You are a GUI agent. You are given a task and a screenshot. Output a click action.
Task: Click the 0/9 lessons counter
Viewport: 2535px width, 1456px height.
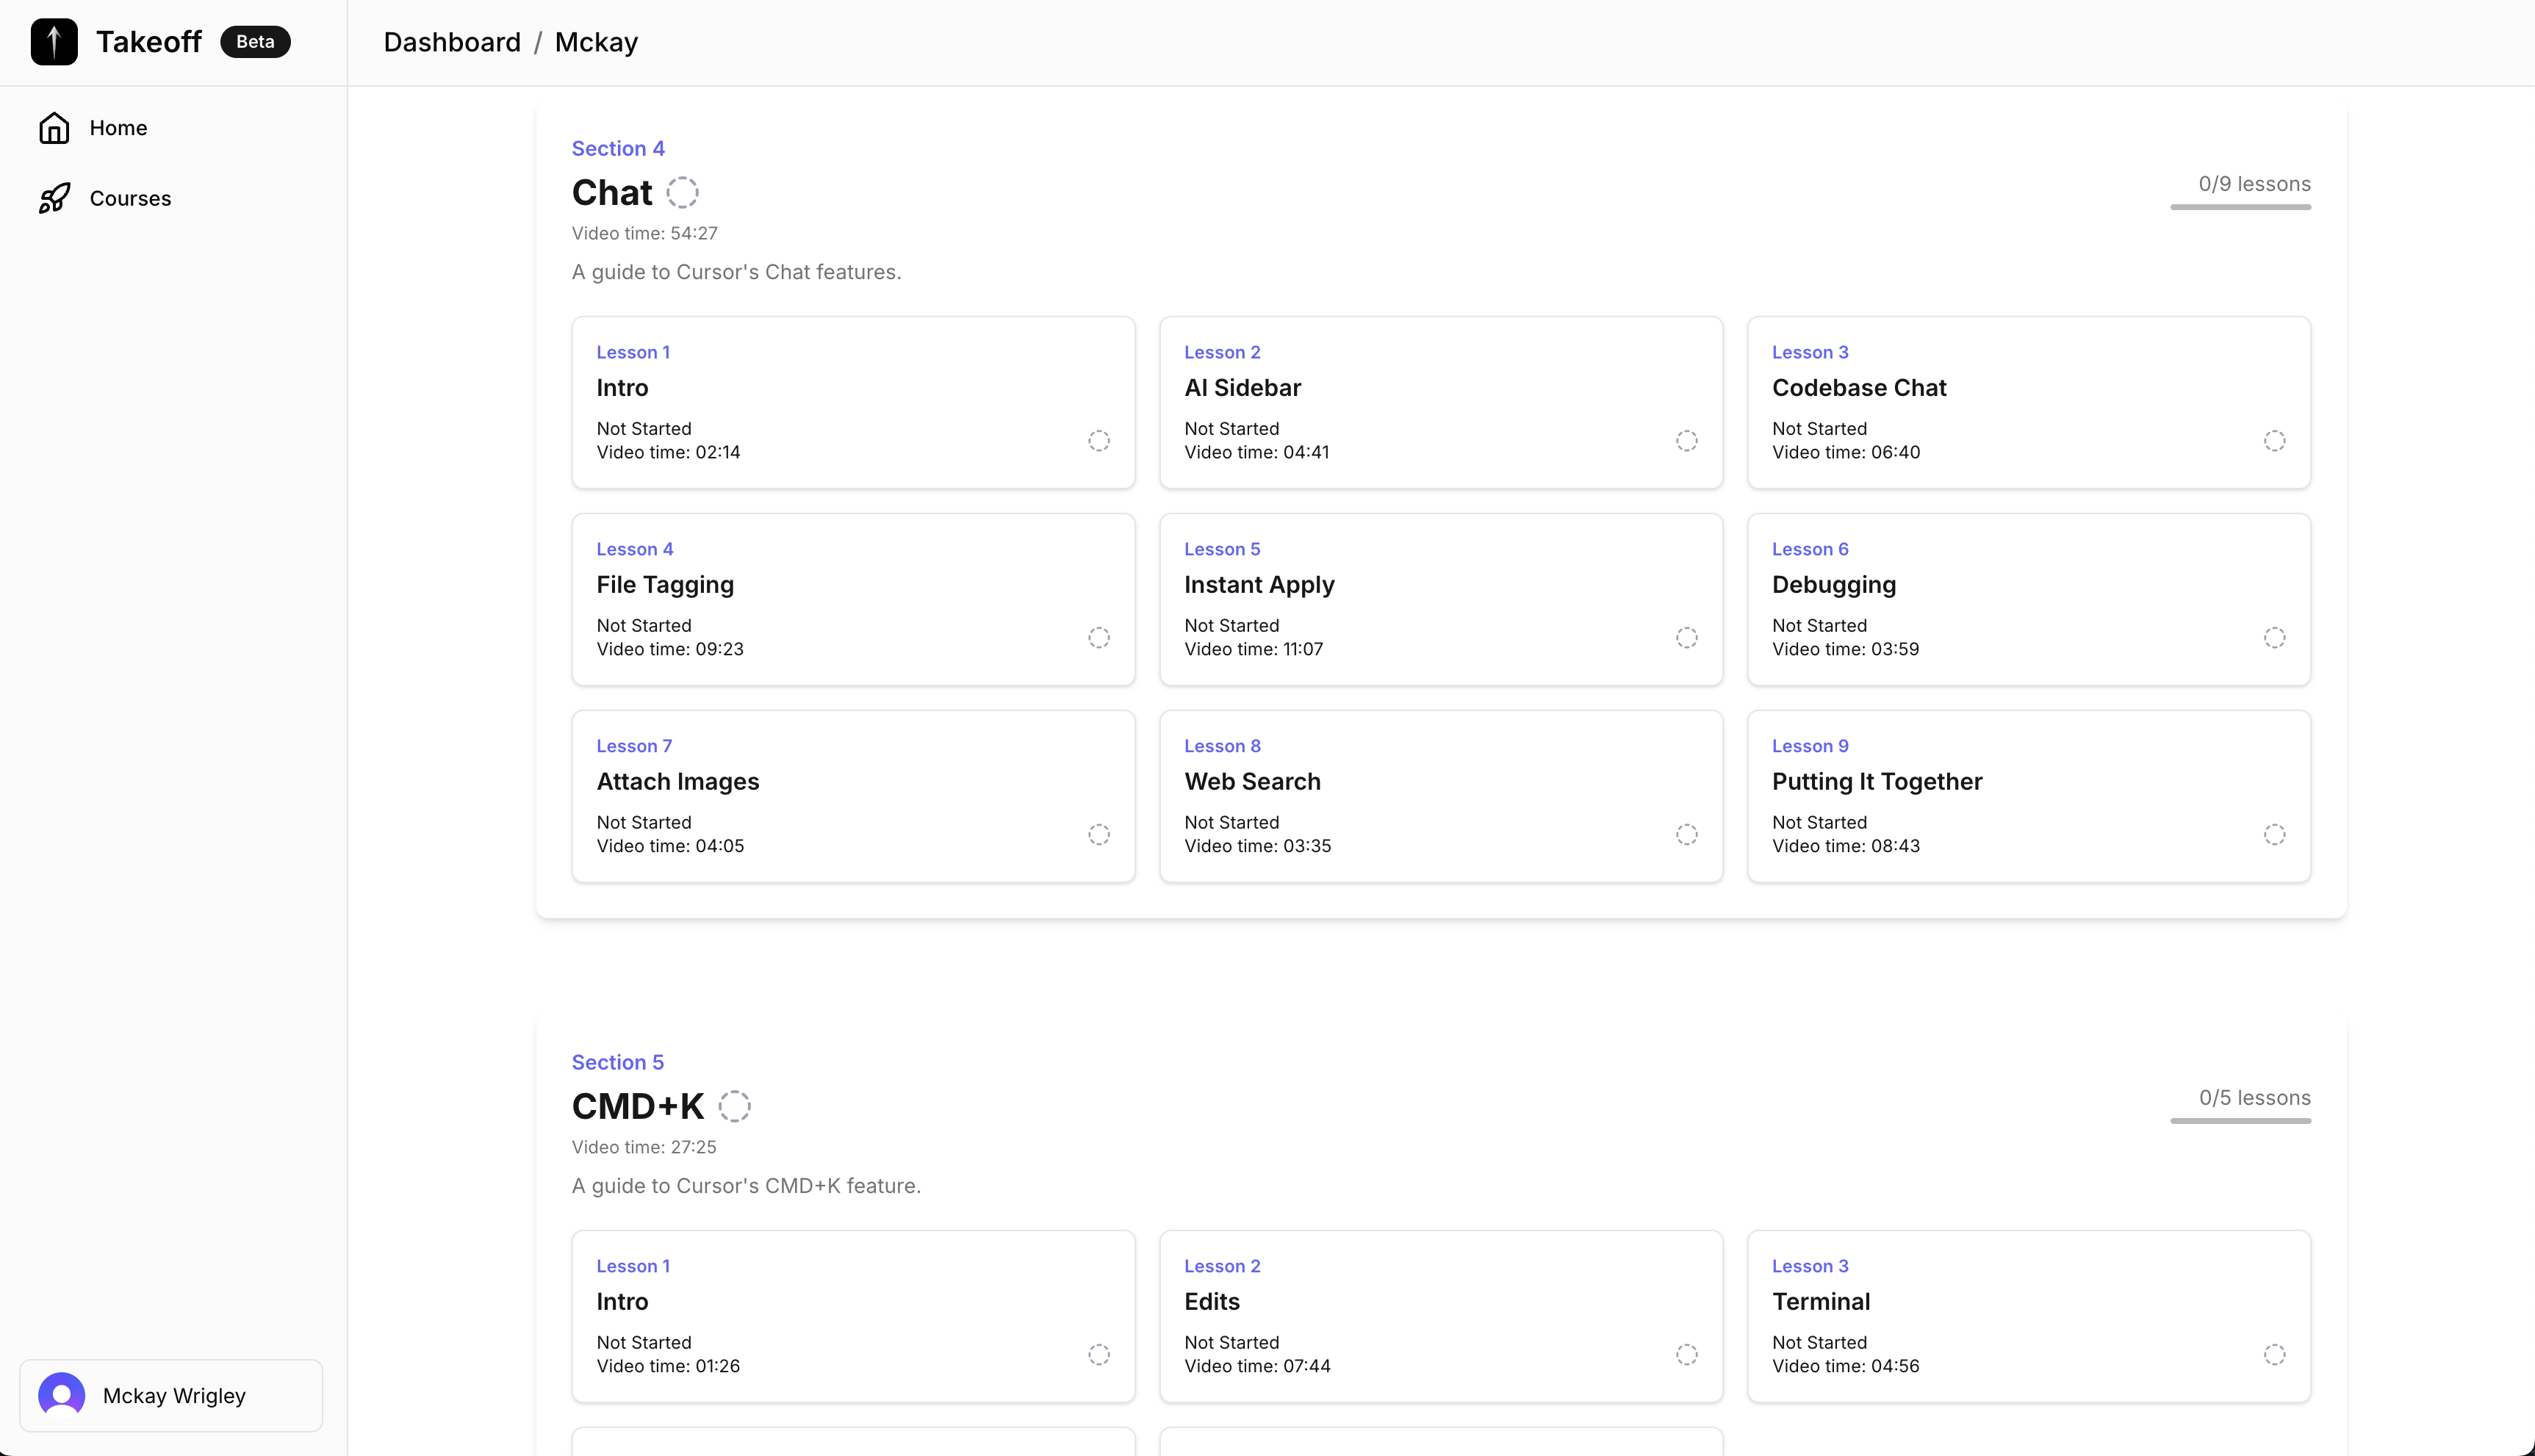point(2254,184)
